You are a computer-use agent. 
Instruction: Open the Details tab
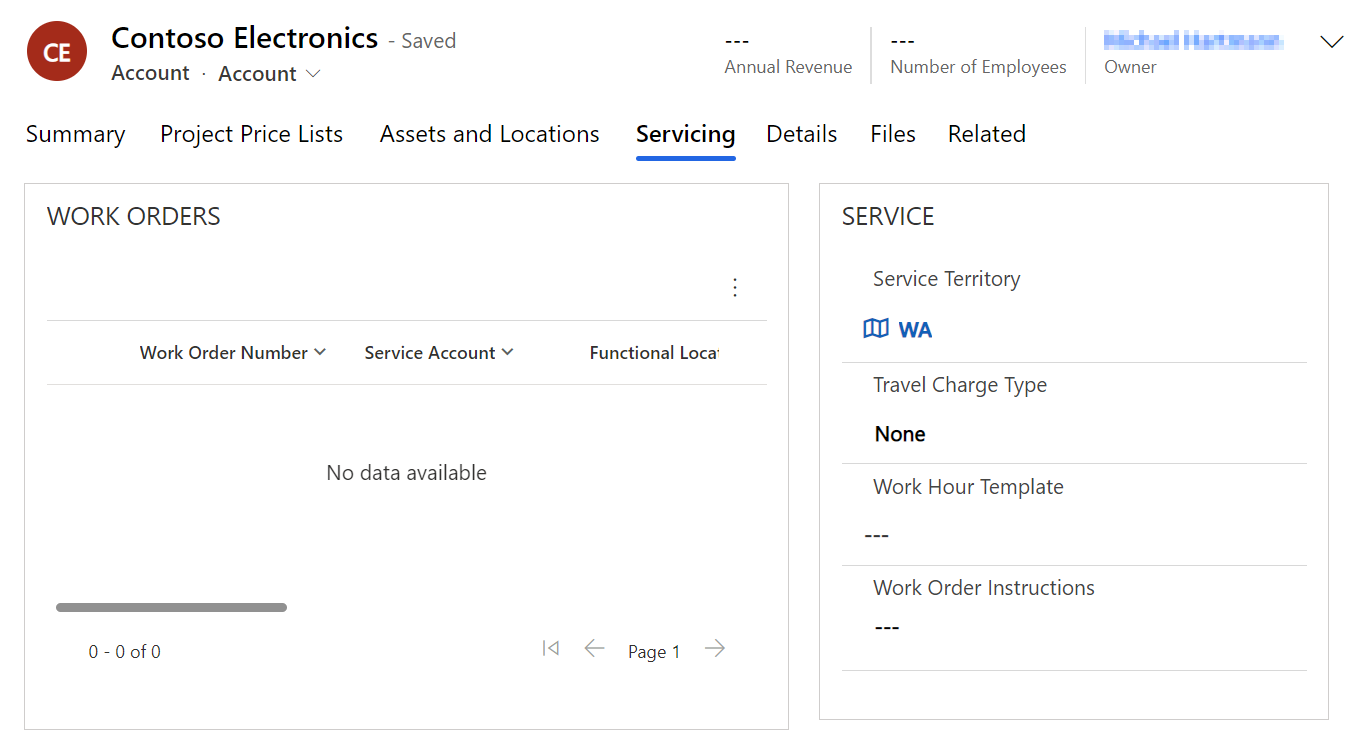pyautogui.click(x=802, y=134)
